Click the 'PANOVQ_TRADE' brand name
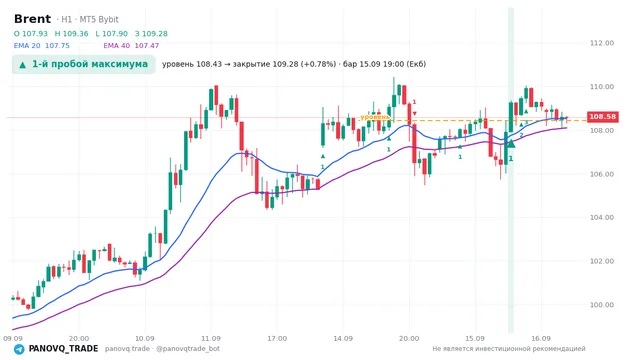Image resolution: width=640 pixels, height=360 pixels. 63,349
